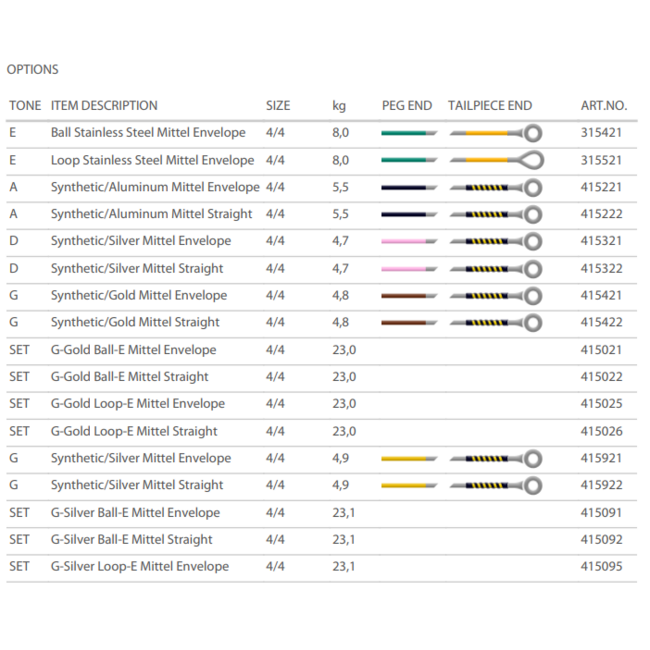
Task: Click the brown peg end swatch for article 415422
Action: point(408,322)
